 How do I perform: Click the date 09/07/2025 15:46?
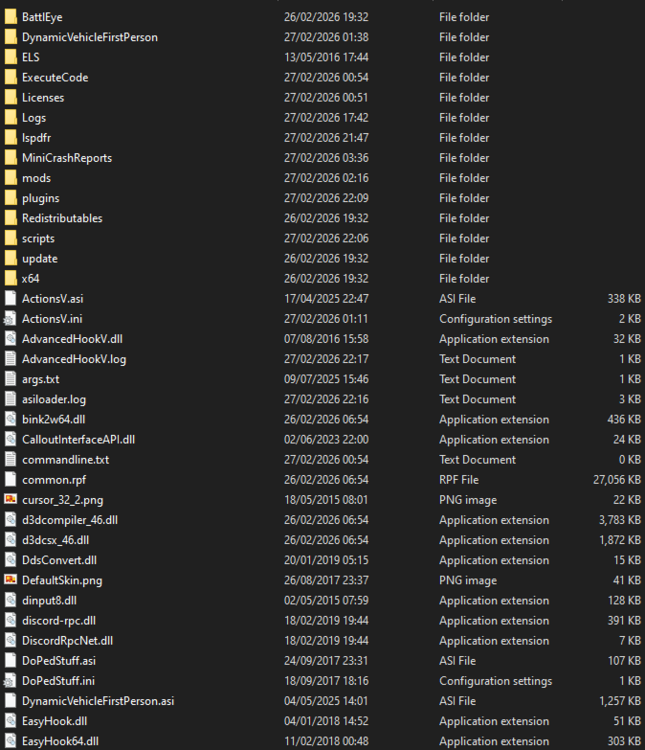pyautogui.click(x=326, y=379)
